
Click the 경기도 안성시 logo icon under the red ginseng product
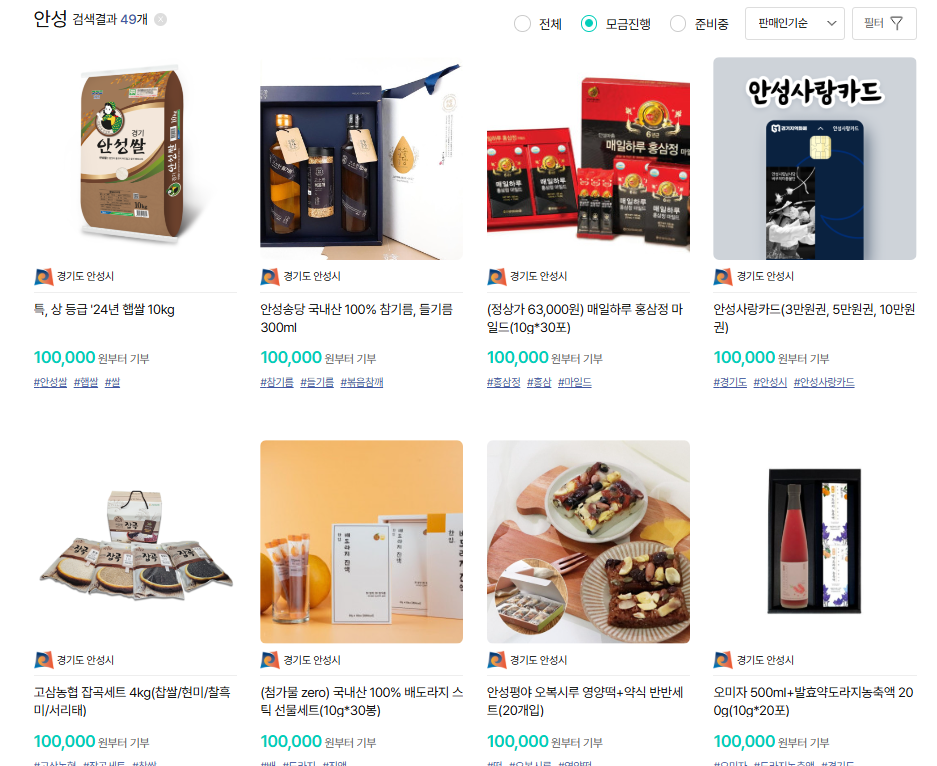497,277
